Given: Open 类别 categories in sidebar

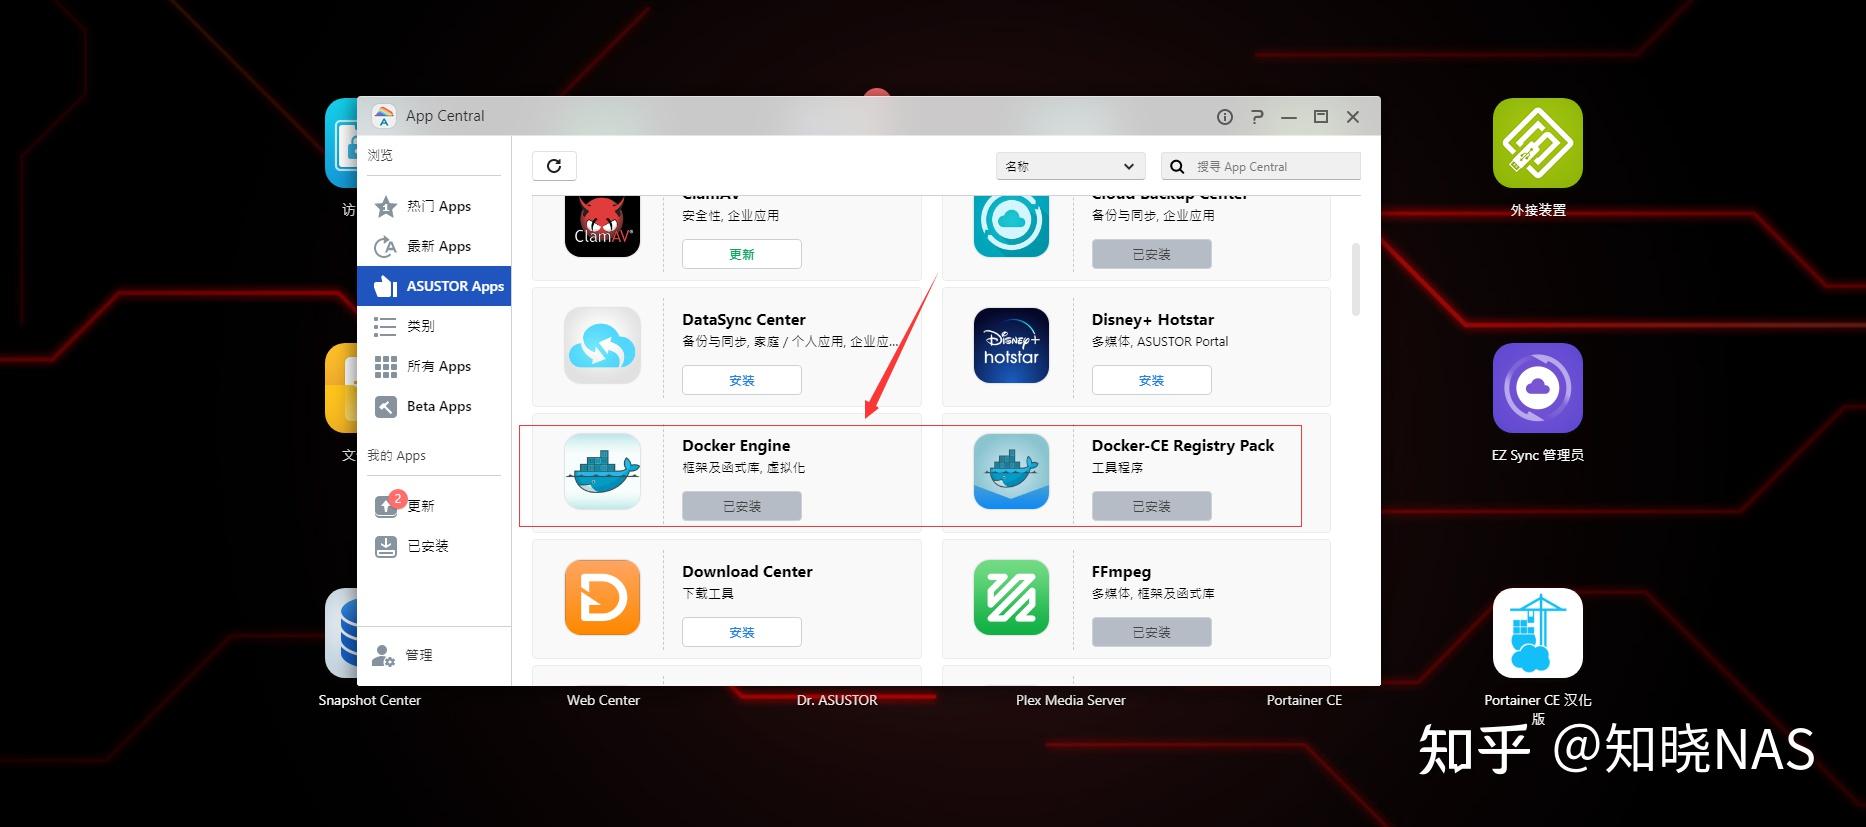Looking at the screenshot, I should tap(434, 326).
